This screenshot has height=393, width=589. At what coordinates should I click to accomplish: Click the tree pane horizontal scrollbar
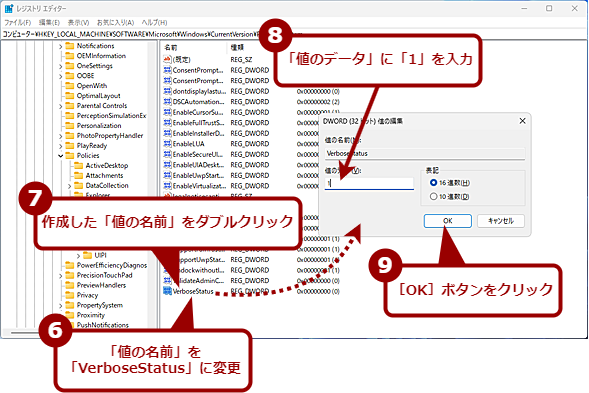pyautogui.click(x=25, y=333)
